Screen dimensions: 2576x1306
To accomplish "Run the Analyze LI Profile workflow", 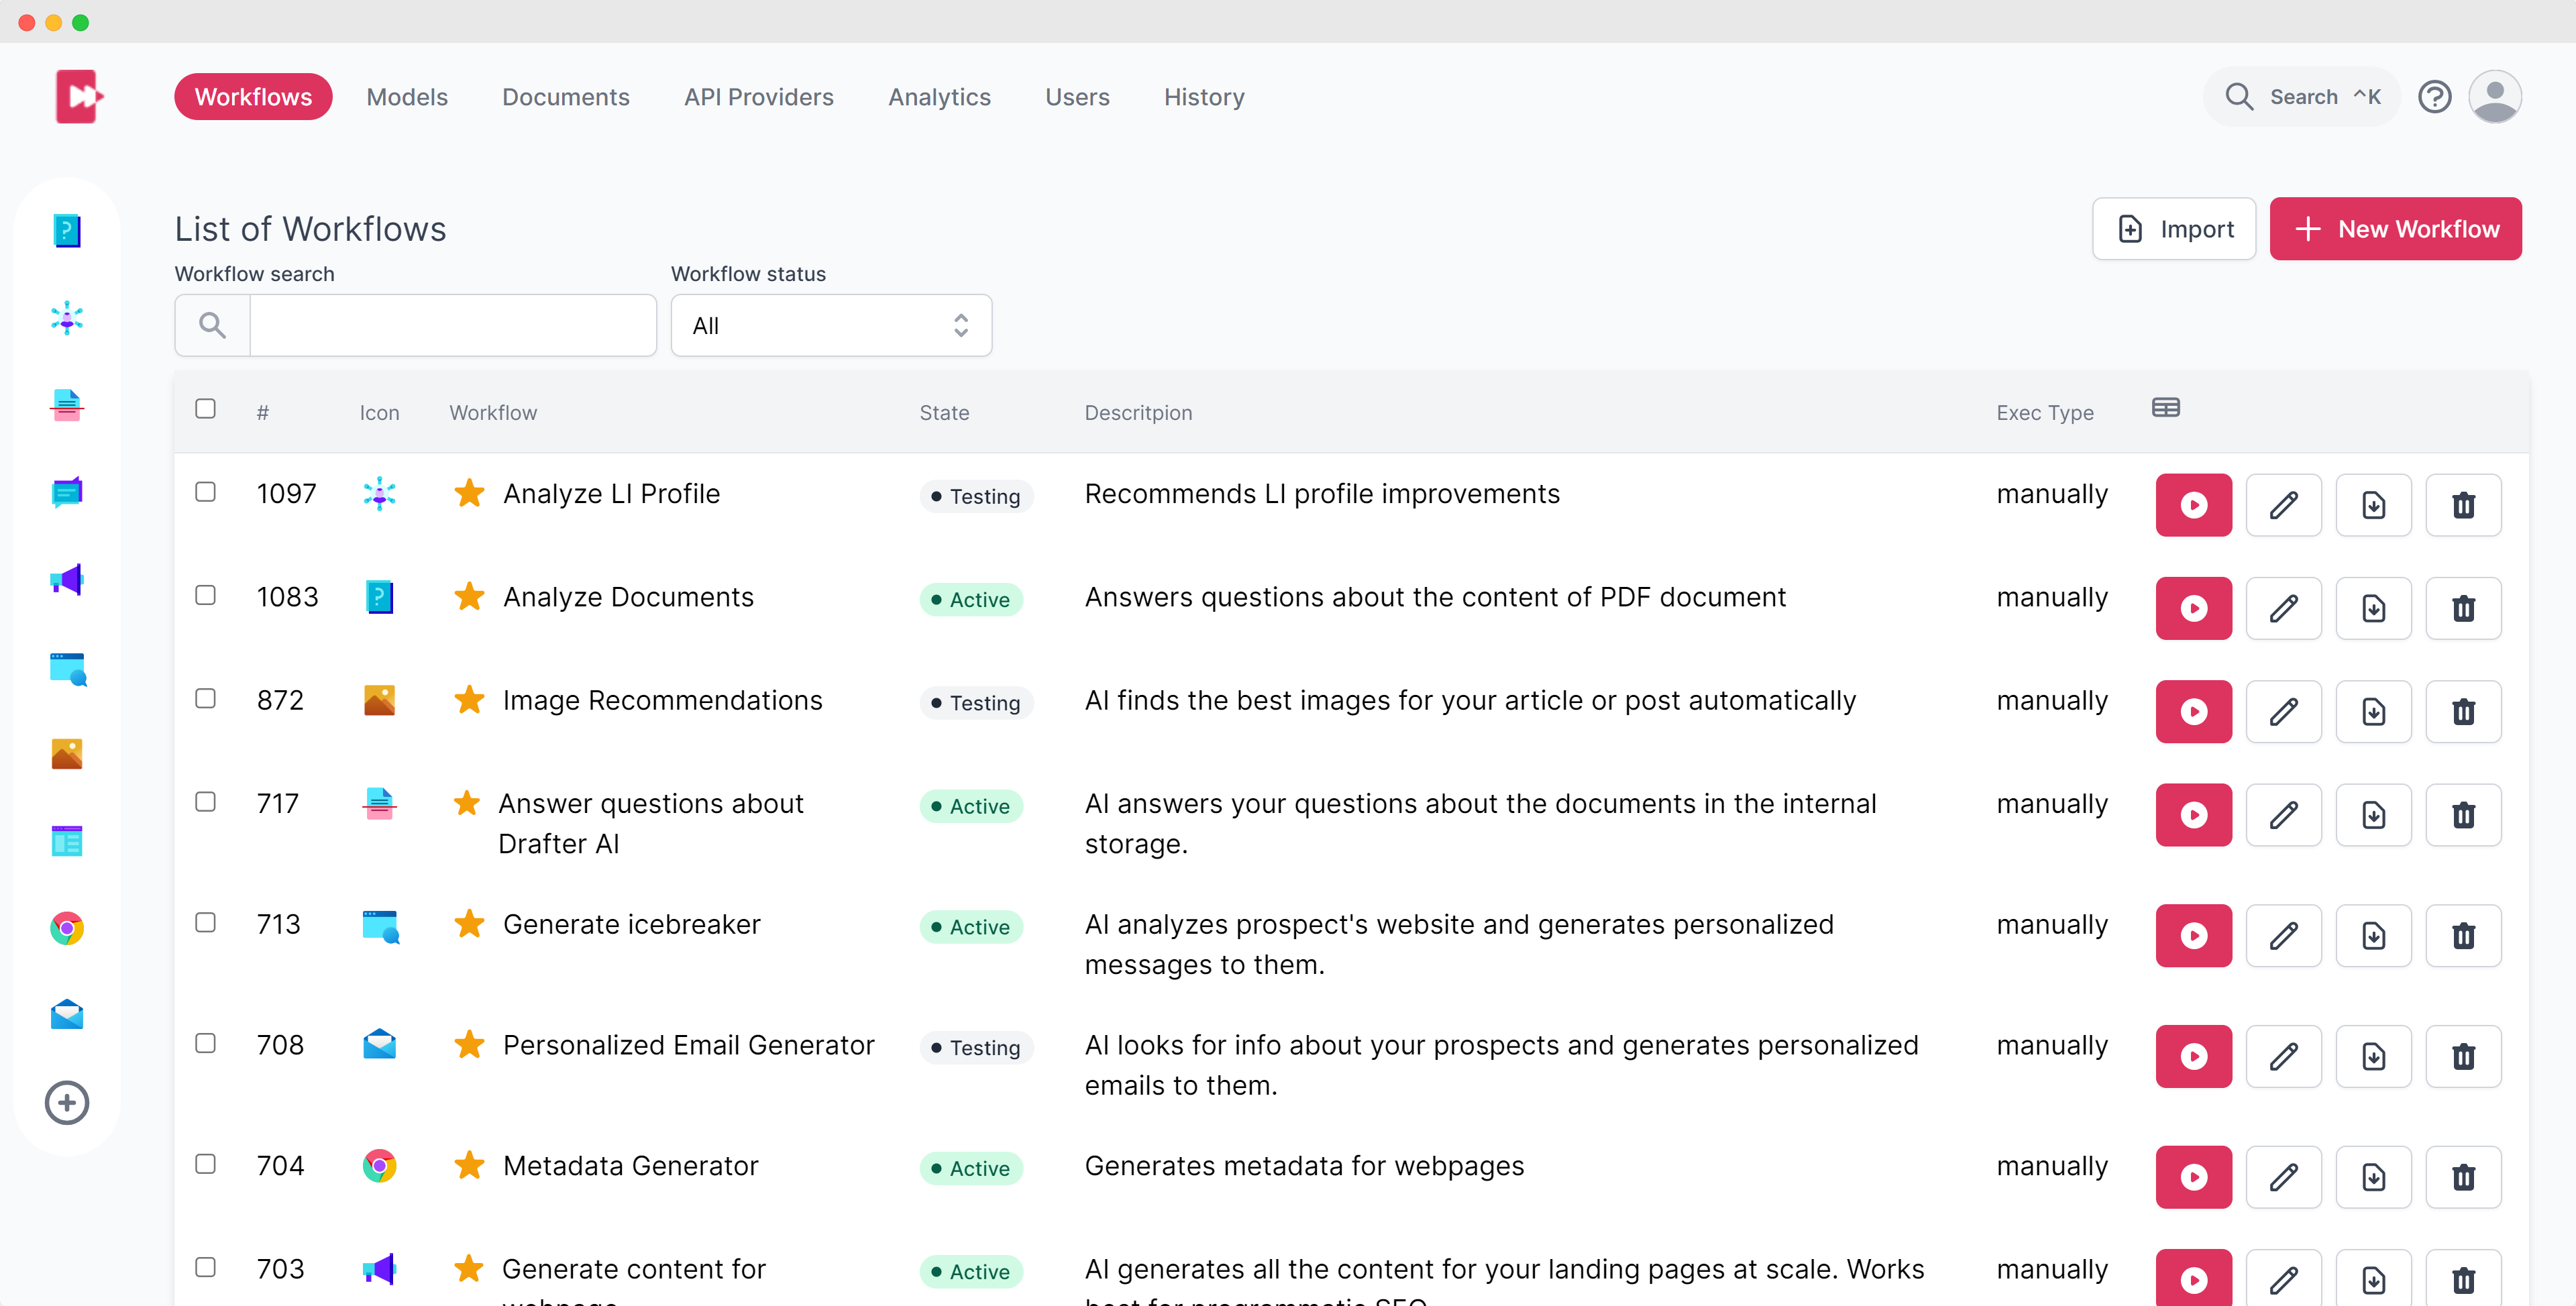I will [x=2193, y=505].
